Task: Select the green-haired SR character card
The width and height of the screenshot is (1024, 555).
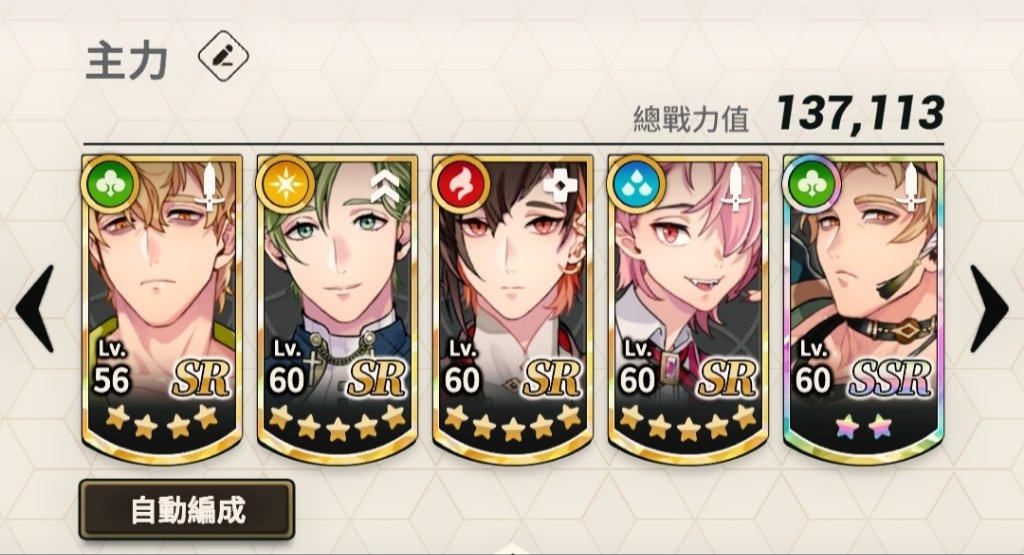Action: [337, 309]
